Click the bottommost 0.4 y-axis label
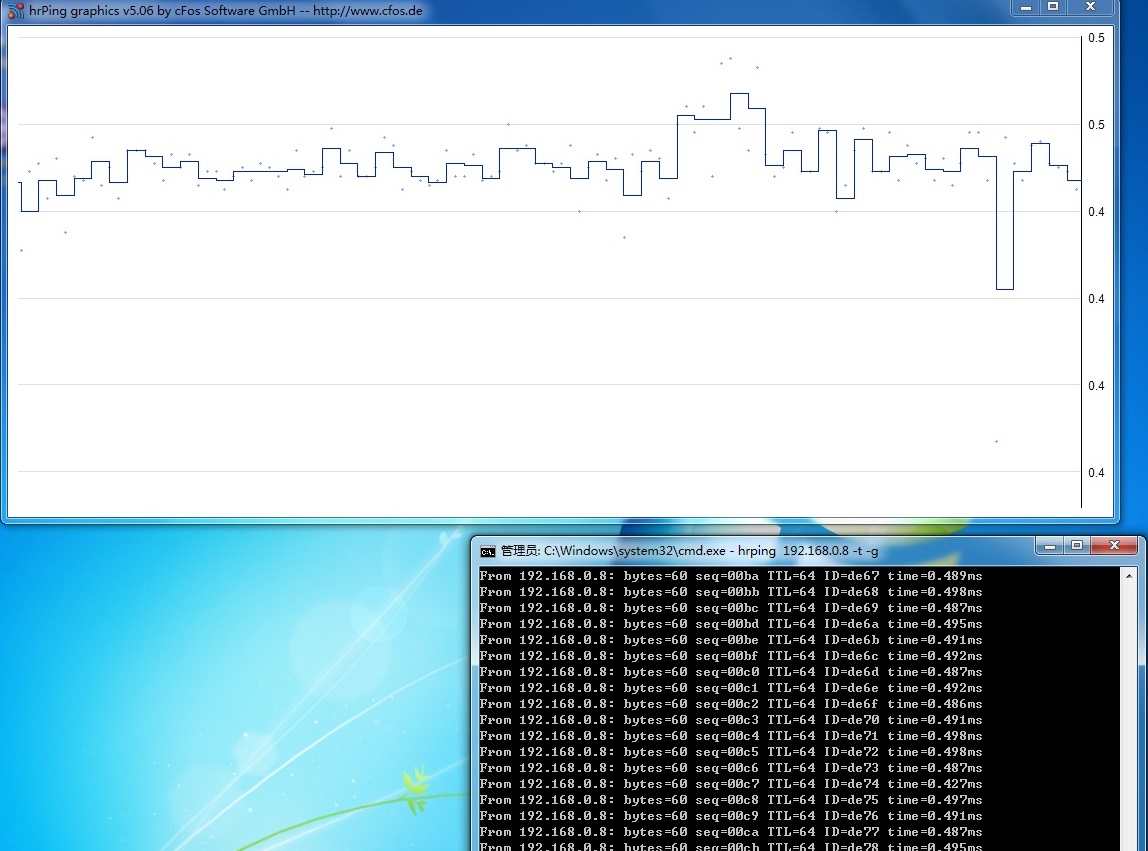This screenshot has height=851, width=1148. coord(1096,473)
